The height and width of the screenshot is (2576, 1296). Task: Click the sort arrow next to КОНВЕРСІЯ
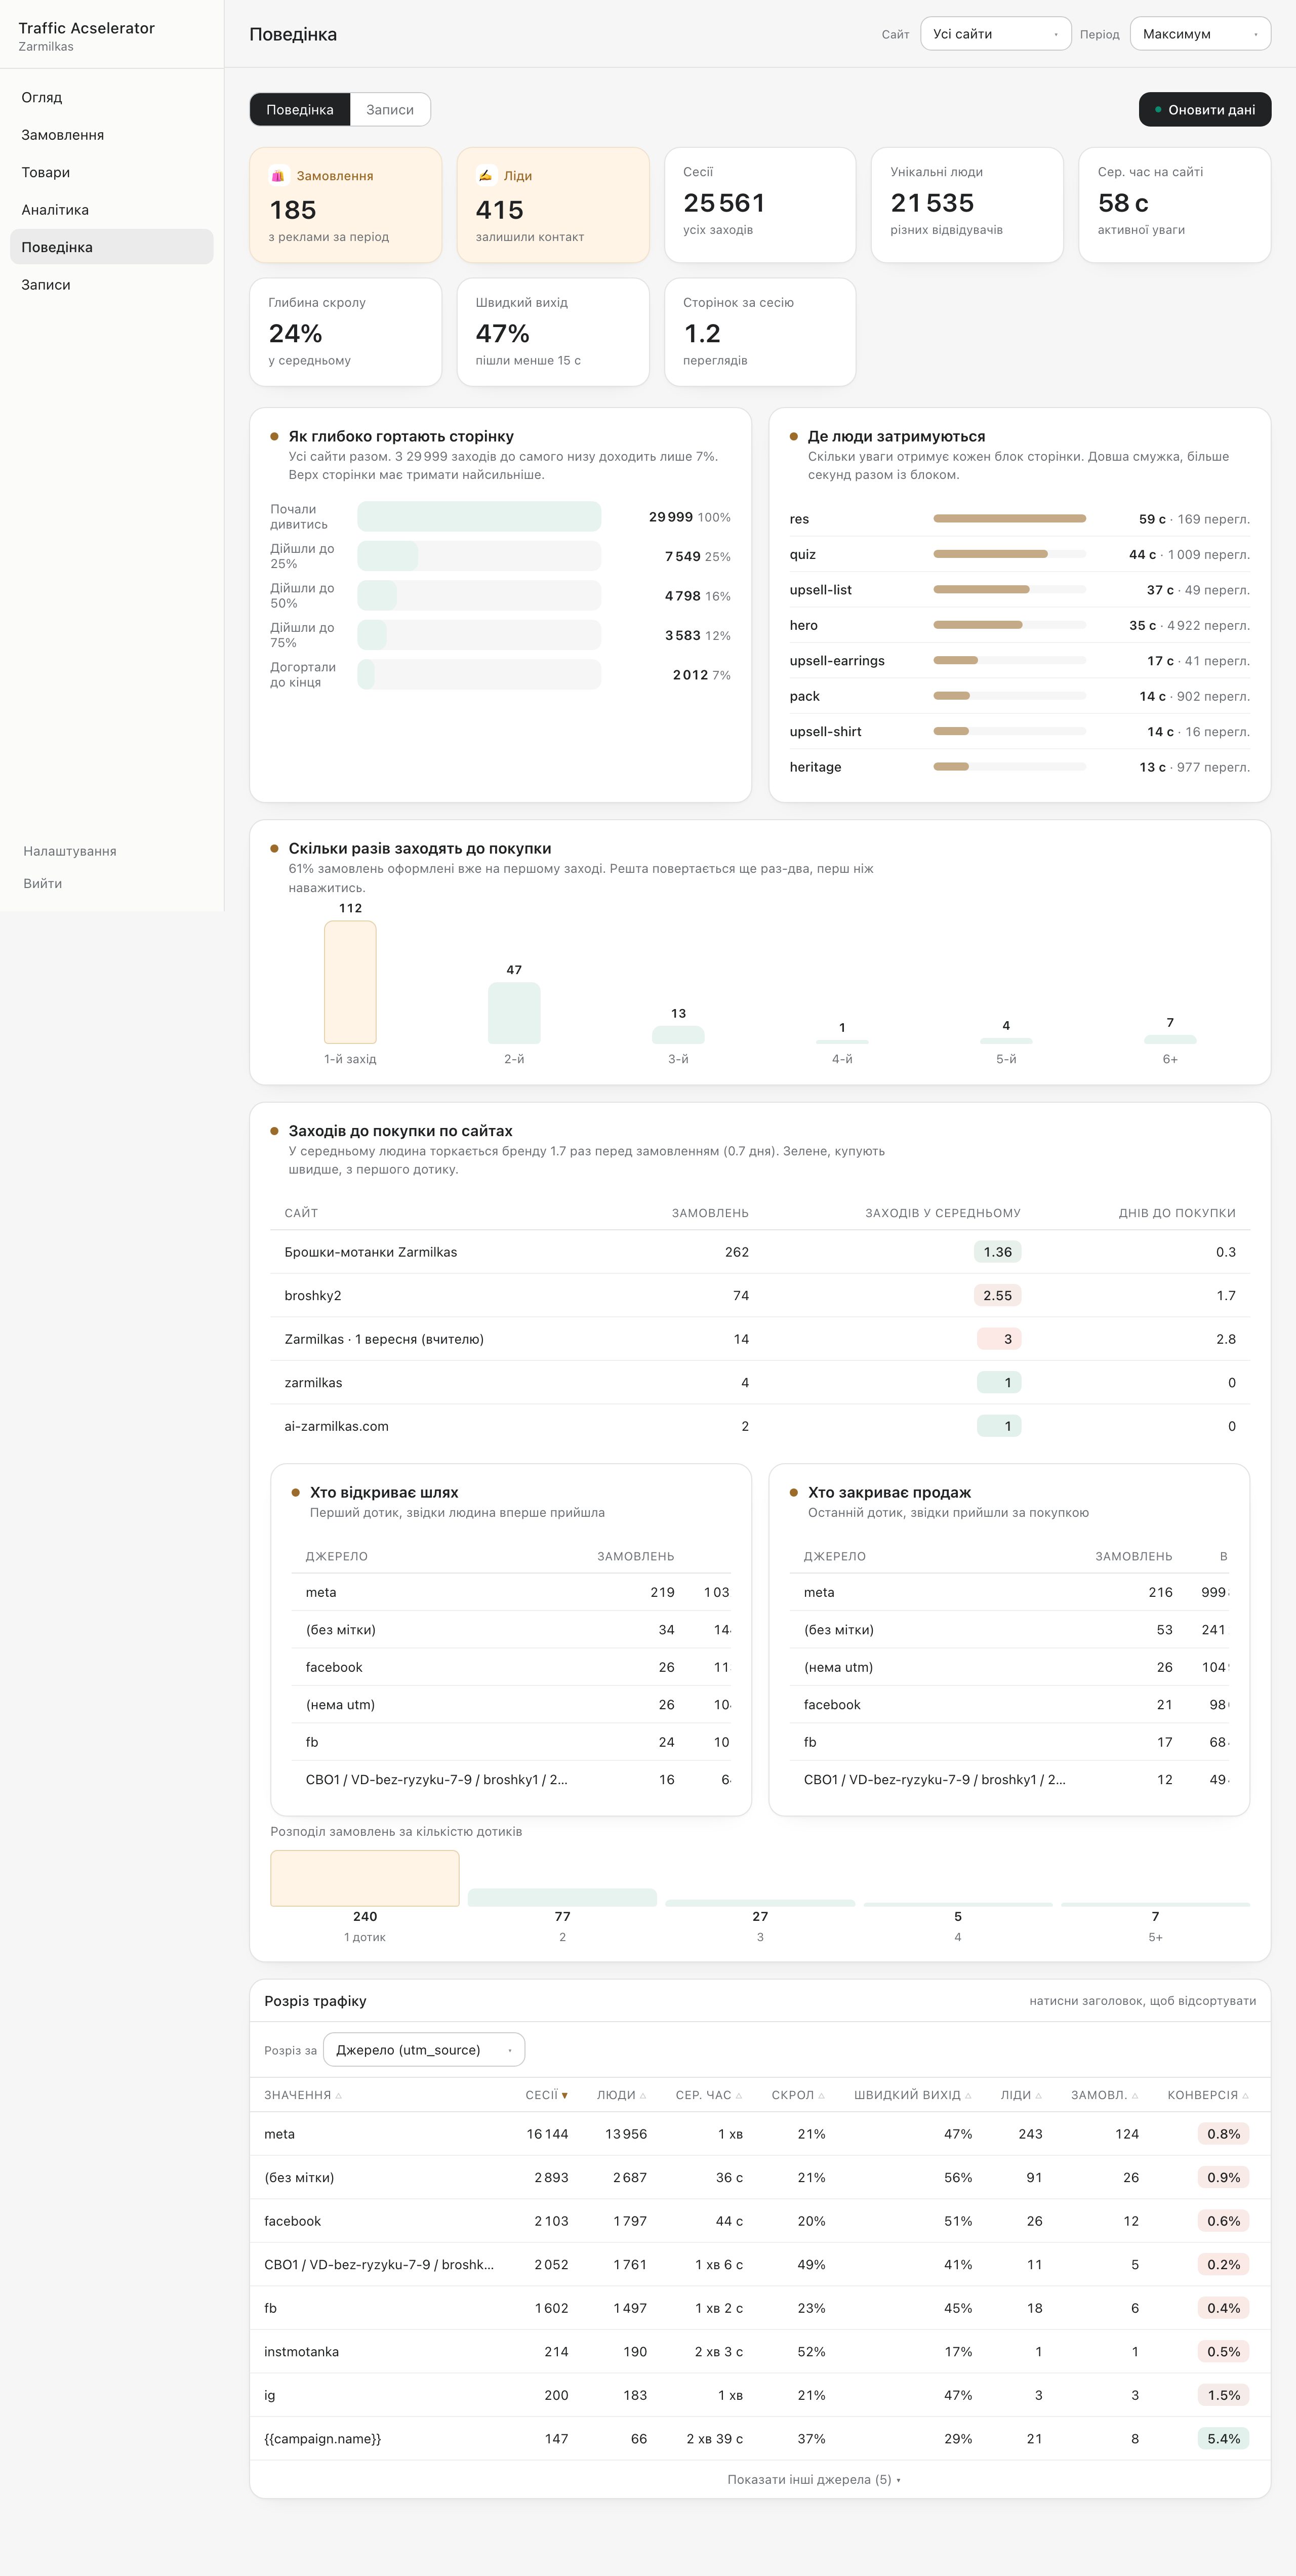pyautogui.click(x=1246, y=2096)
